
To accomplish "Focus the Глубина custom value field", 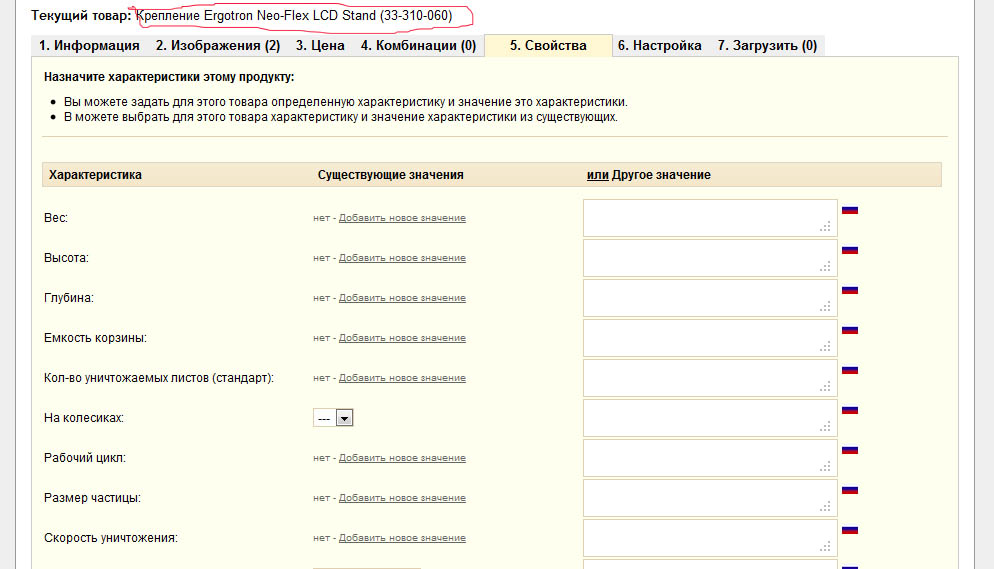I will (710, 298).
